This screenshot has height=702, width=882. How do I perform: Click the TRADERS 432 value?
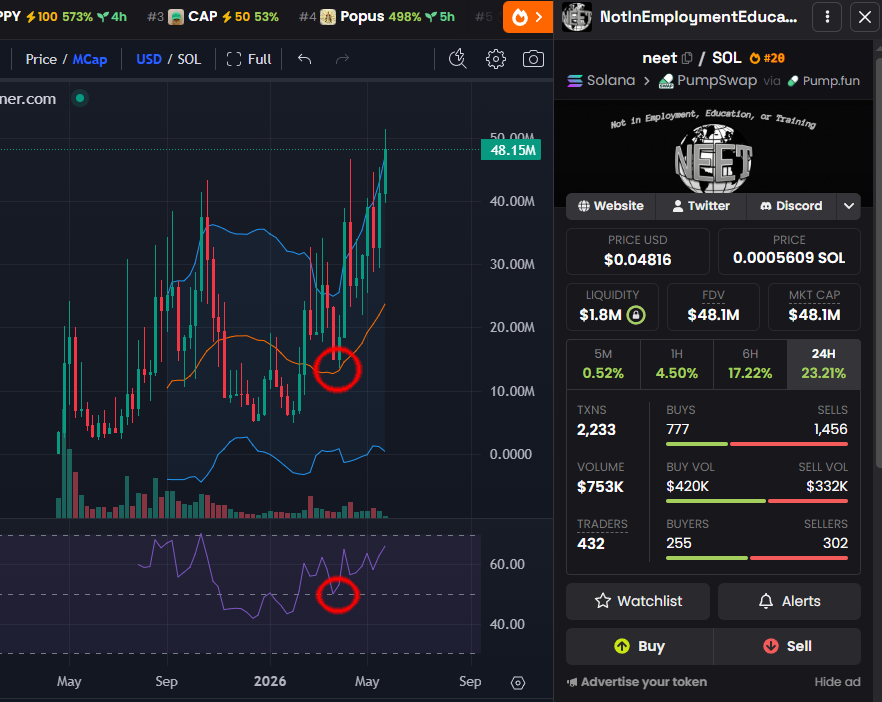[591, 544]
